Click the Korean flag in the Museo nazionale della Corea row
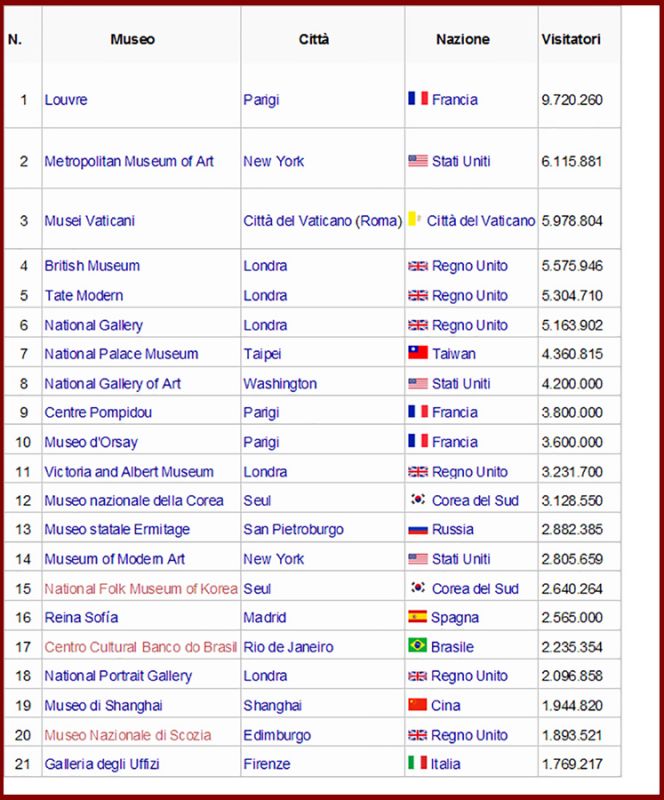This screenshot has height=800, width=664. click(418, 499)
